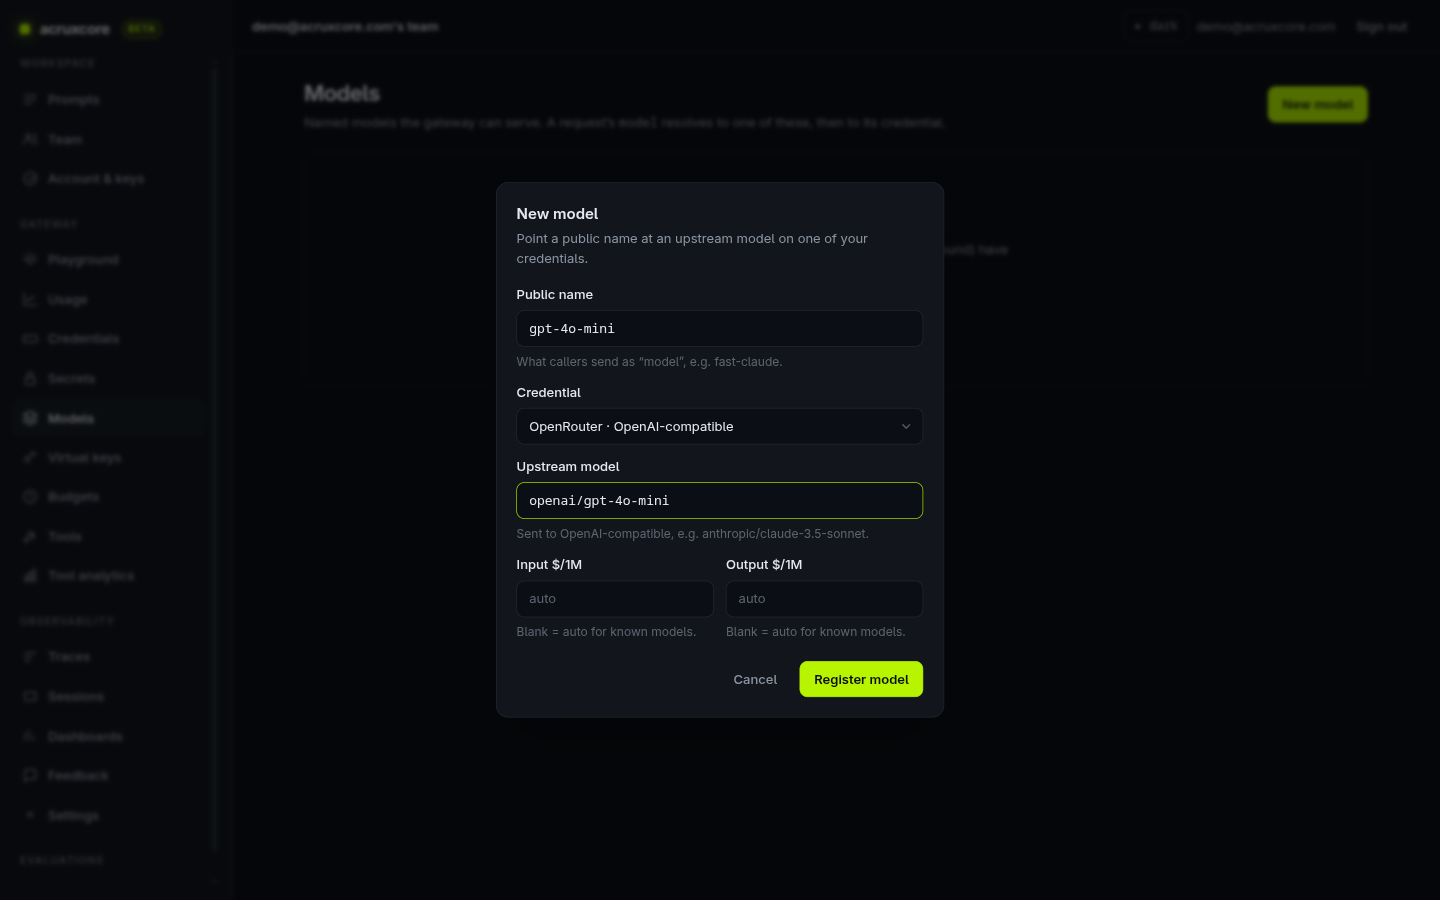Click the demo@acruxcore.com account email
The image size is (1440, 900).
pyautogui.click(x=1265, y=27)
